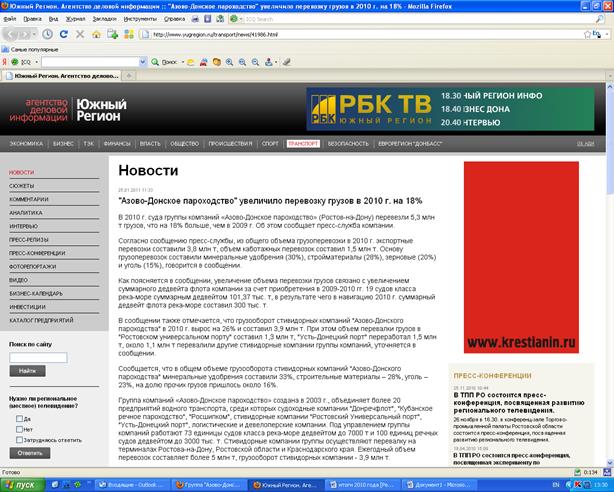Screen dimensions: 614x492
Task: Check the Нет poll option
Action: click(19, 429)
